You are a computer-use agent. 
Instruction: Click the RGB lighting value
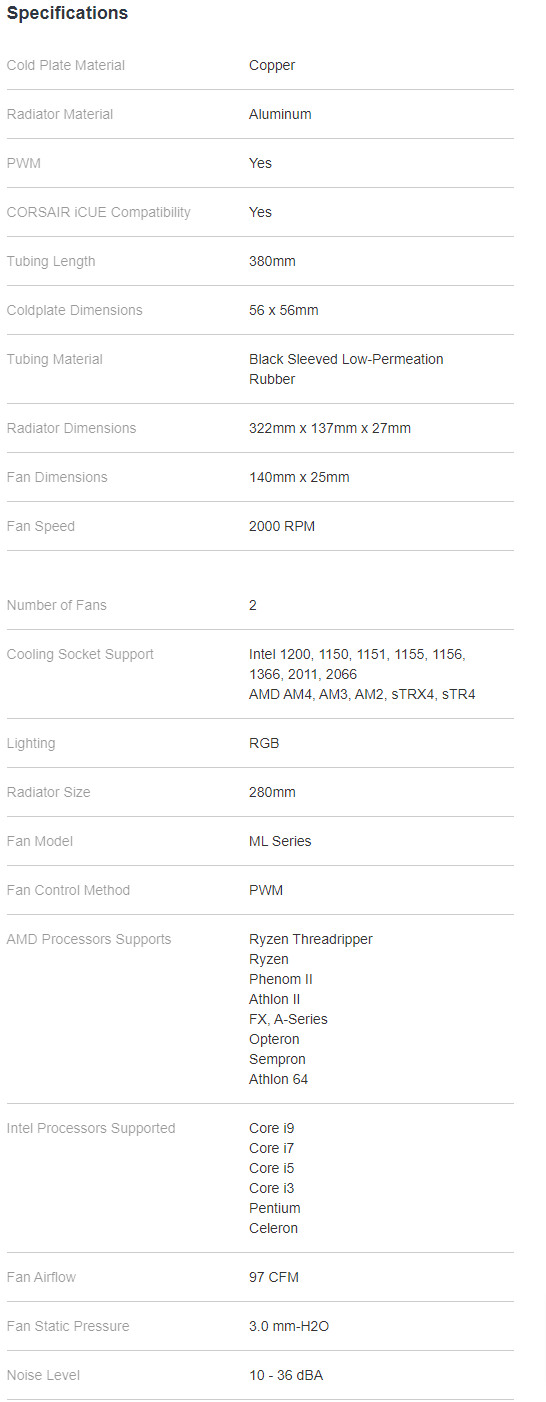[264, 743]
